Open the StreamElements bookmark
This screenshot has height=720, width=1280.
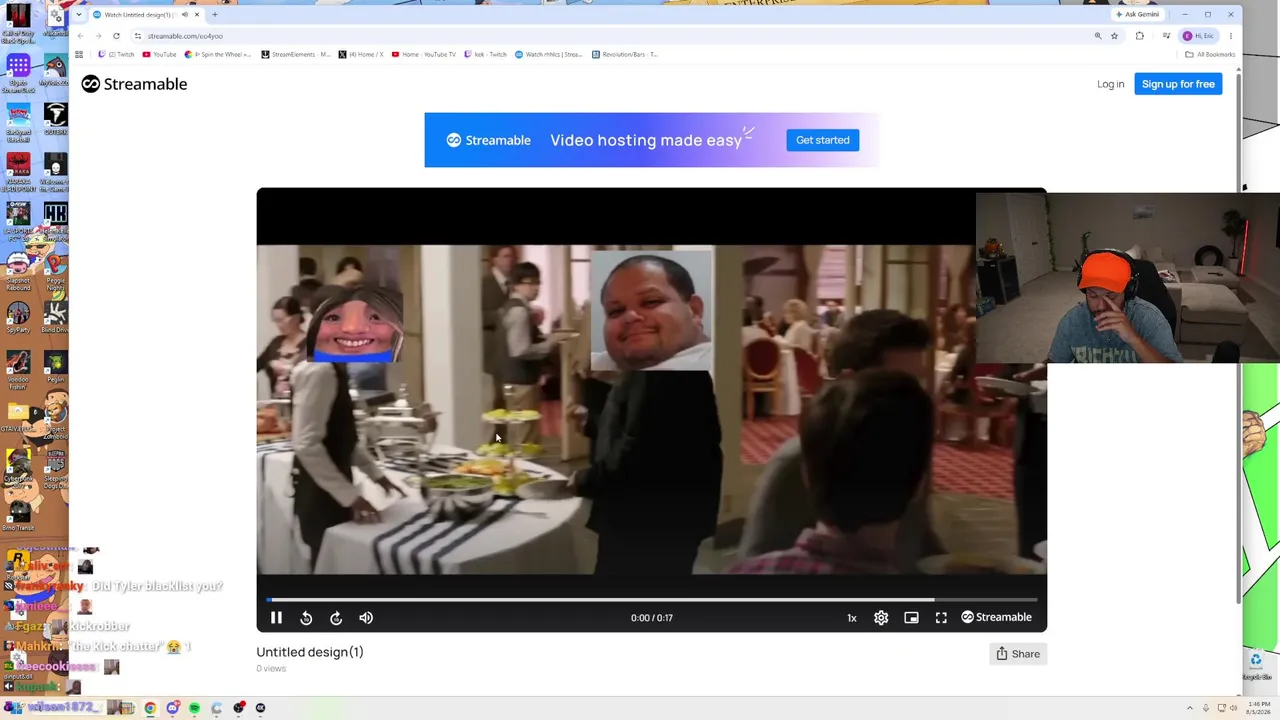click(295, 55)
